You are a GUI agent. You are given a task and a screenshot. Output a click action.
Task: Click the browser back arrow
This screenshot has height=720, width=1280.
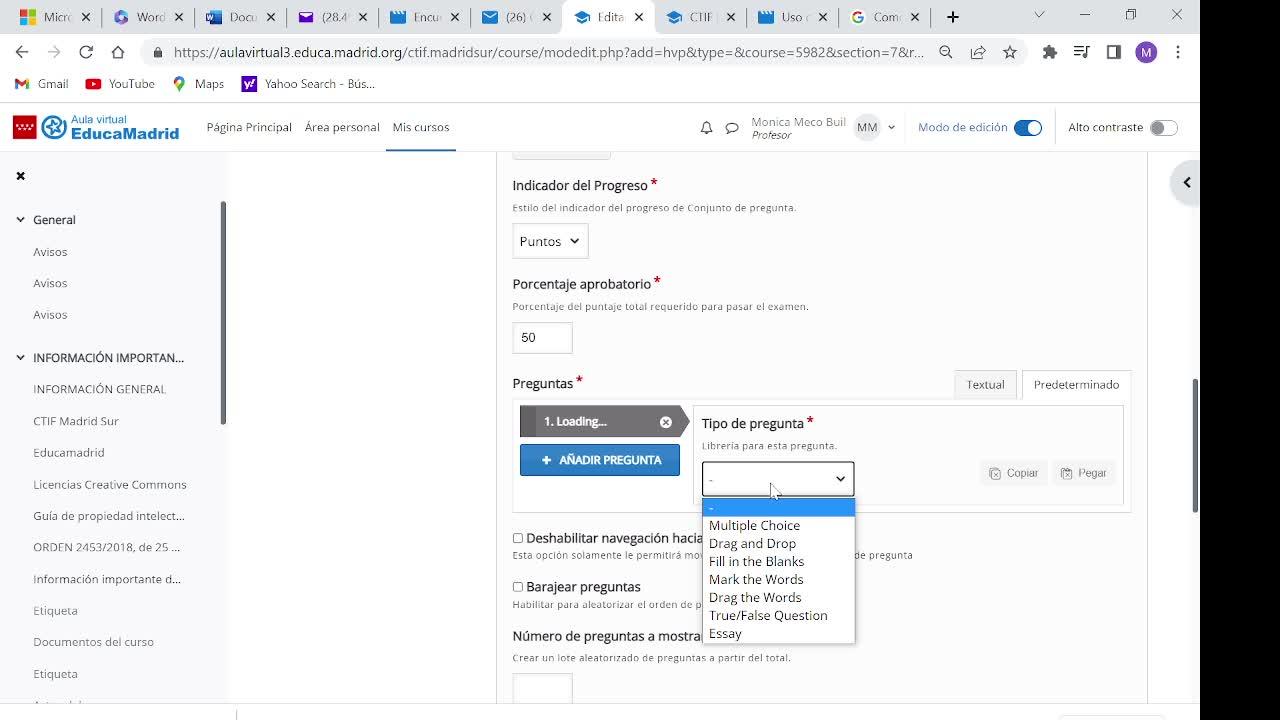[x=22, y=52]
